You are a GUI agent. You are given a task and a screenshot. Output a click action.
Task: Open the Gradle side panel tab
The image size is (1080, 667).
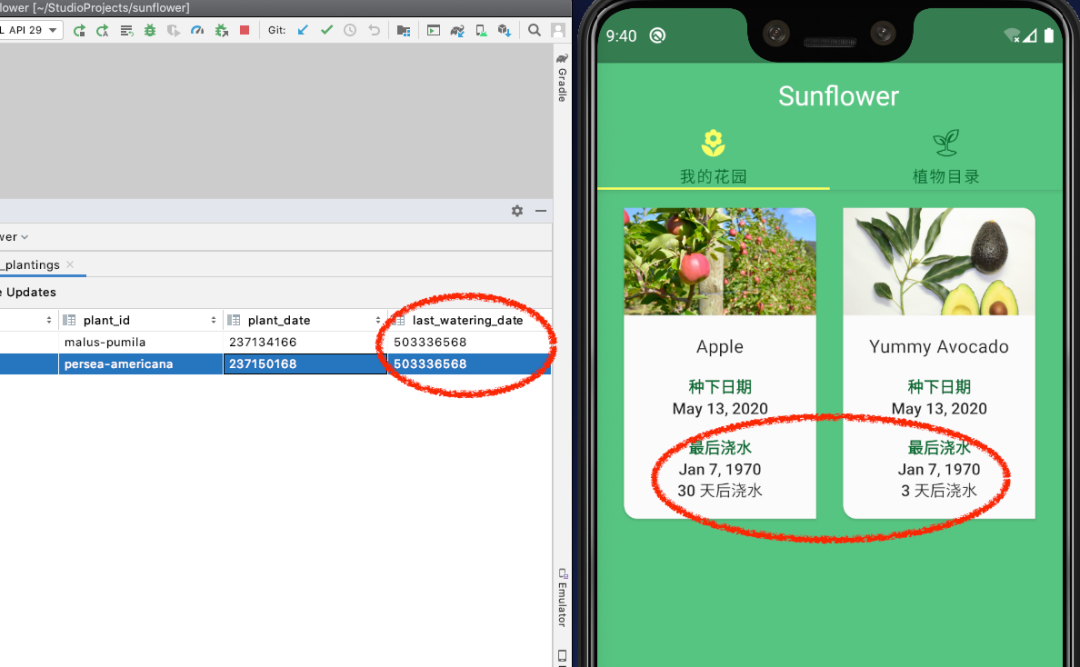point(562,78)
